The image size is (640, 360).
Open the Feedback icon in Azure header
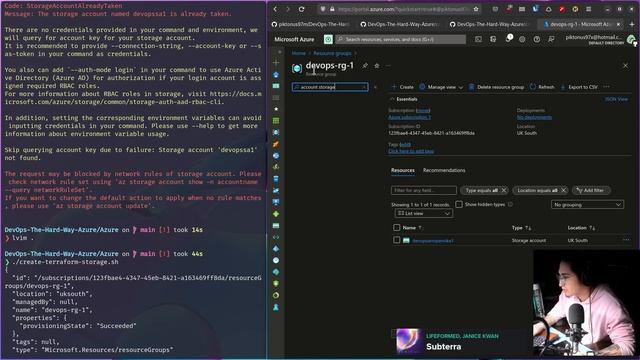coord(551,39)
